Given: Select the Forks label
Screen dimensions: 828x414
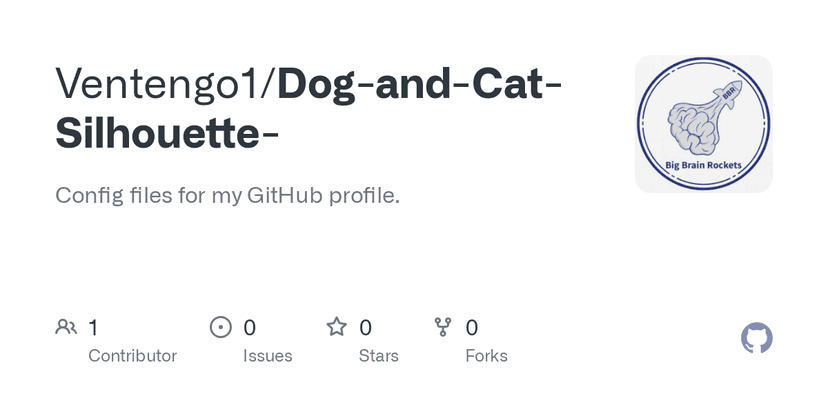Looking at the screenshot, I should tap(486, 356).
